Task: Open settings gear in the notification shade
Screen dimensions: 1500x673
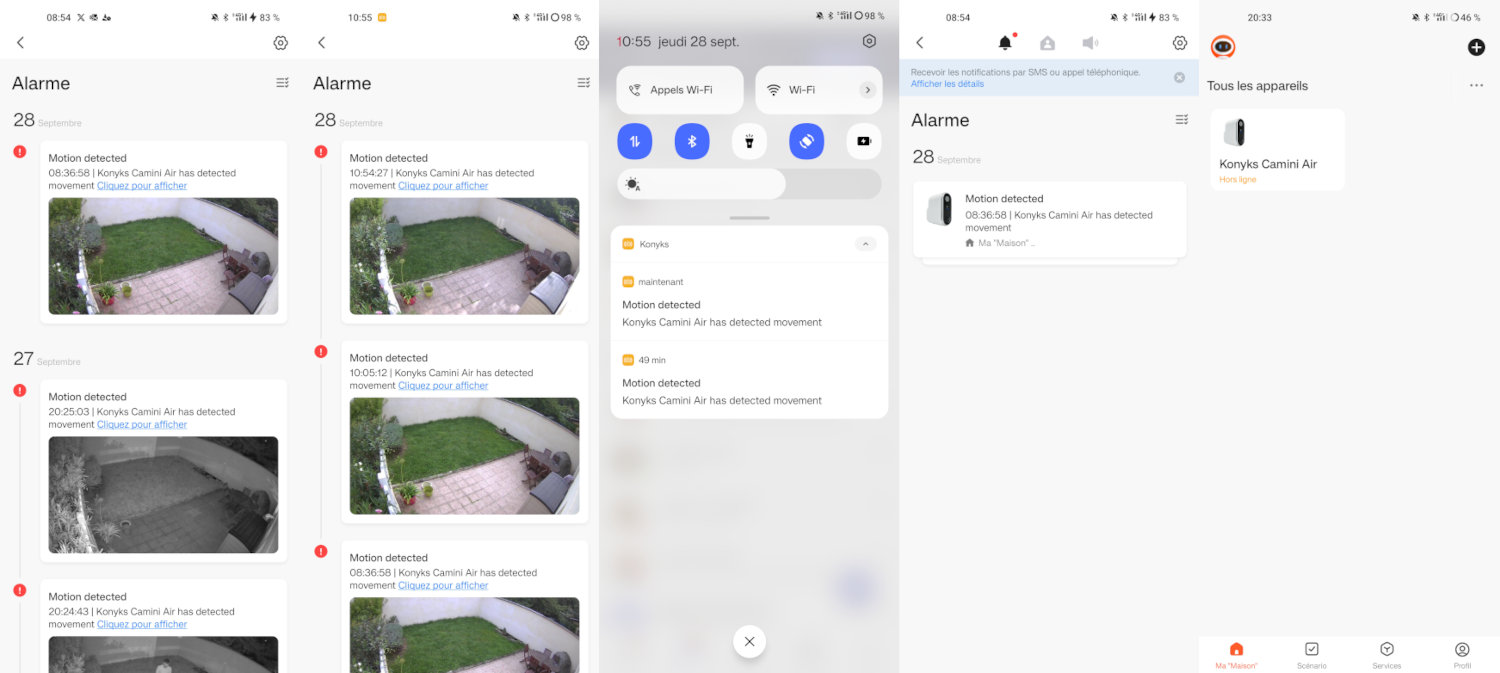Action: pyautogui.click(x=869, y=41)
